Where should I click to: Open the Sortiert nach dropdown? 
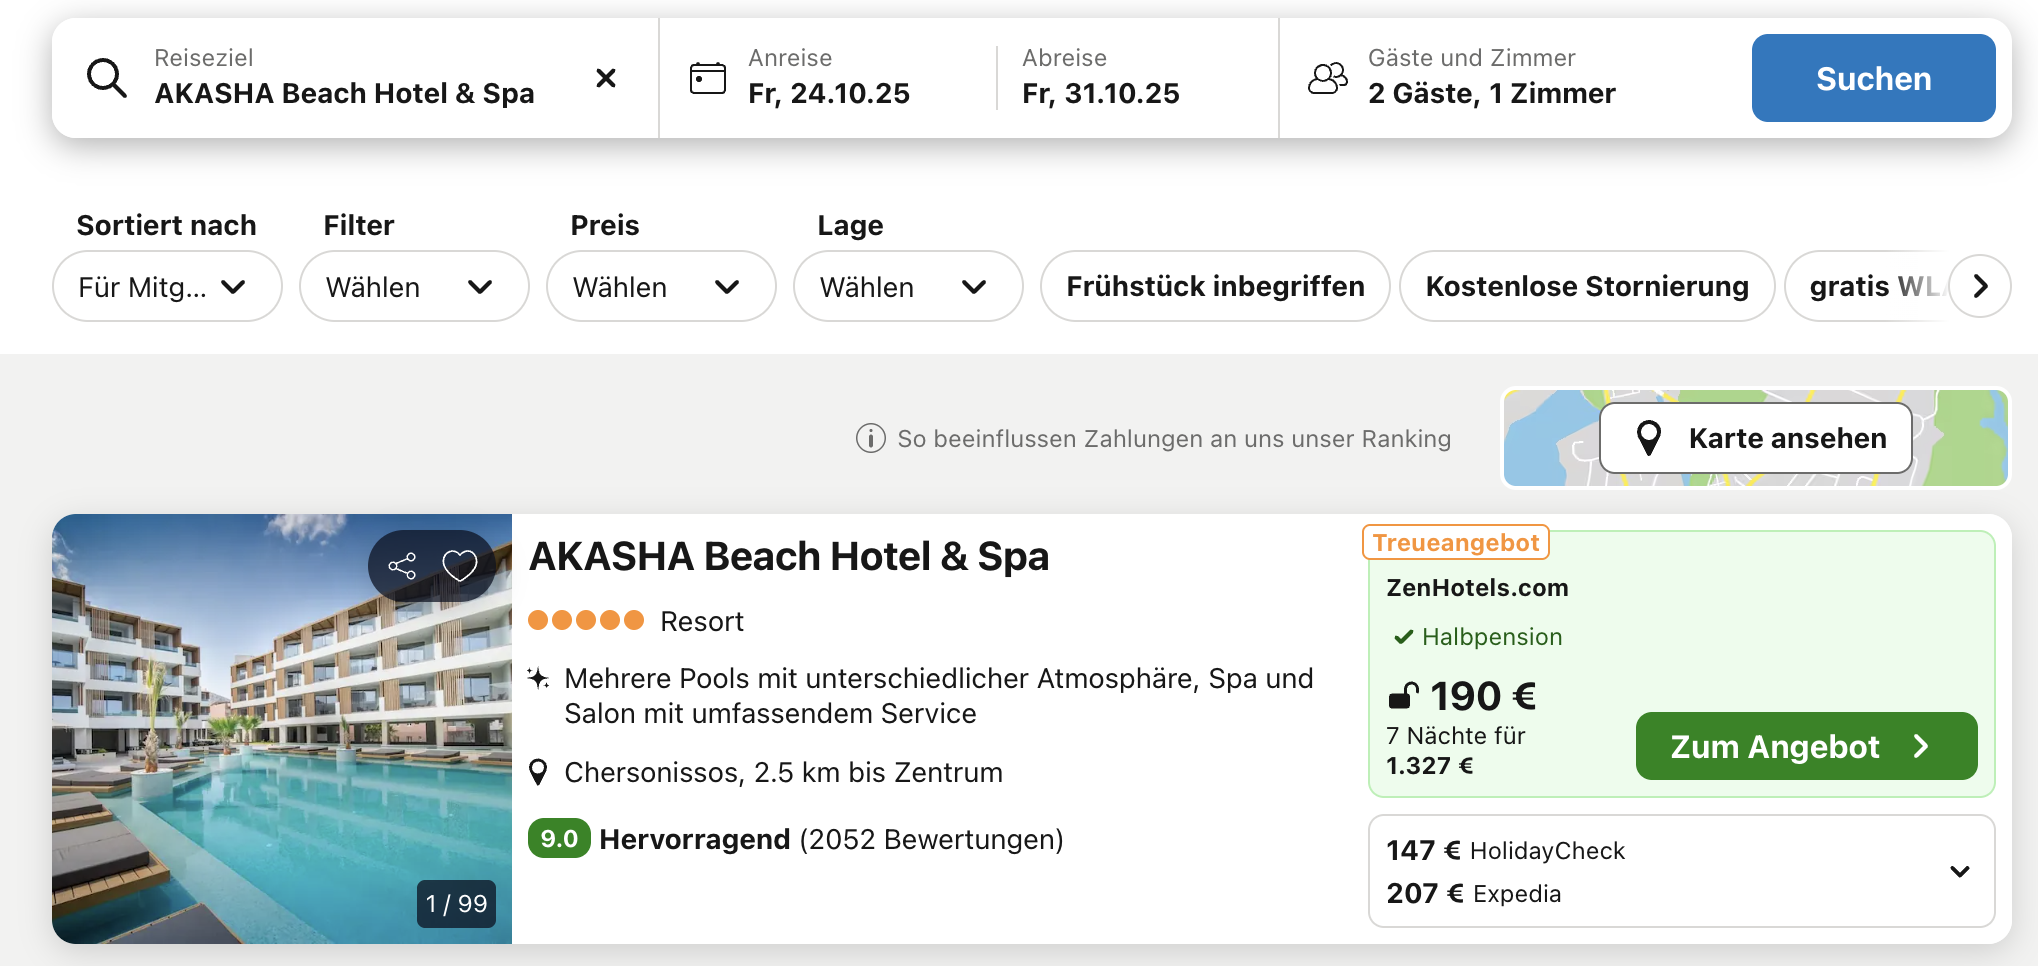pos(167,286)
